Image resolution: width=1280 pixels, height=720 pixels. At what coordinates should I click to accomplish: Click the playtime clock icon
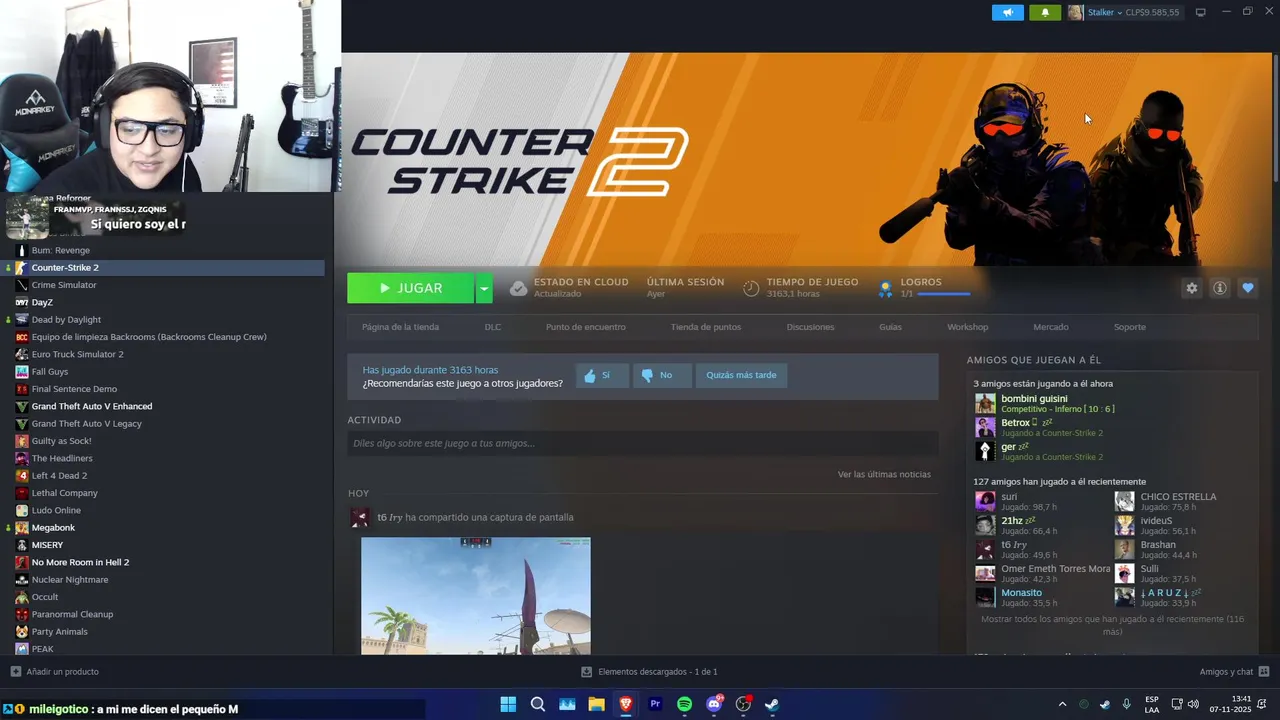[x=751, y=288]
